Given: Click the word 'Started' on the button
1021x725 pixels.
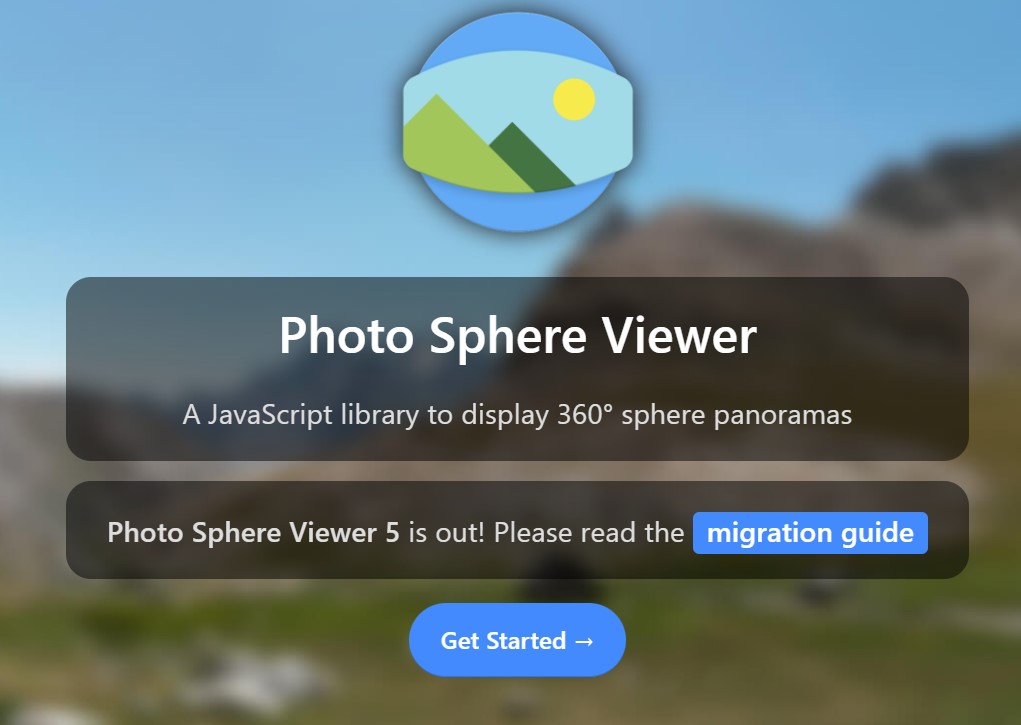Looking at the screenshot, I should [526, 641].
